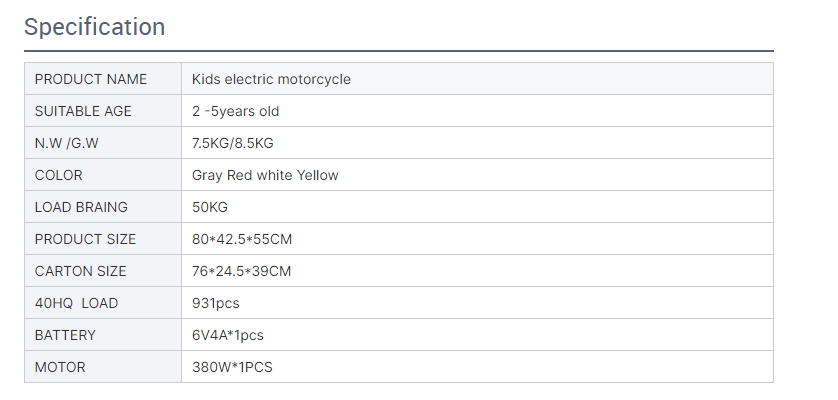838x400 pixels.
Task: Click the 76*24.5*39CM carton value
Action: (242, 271)
